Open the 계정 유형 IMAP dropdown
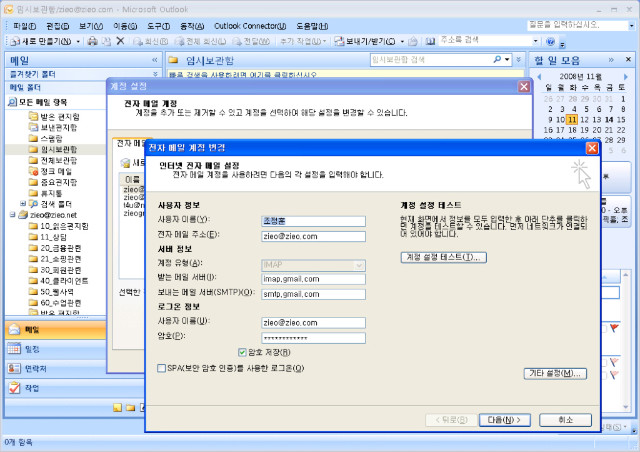This screenshot has height=452, width=640. pos(359,265)
